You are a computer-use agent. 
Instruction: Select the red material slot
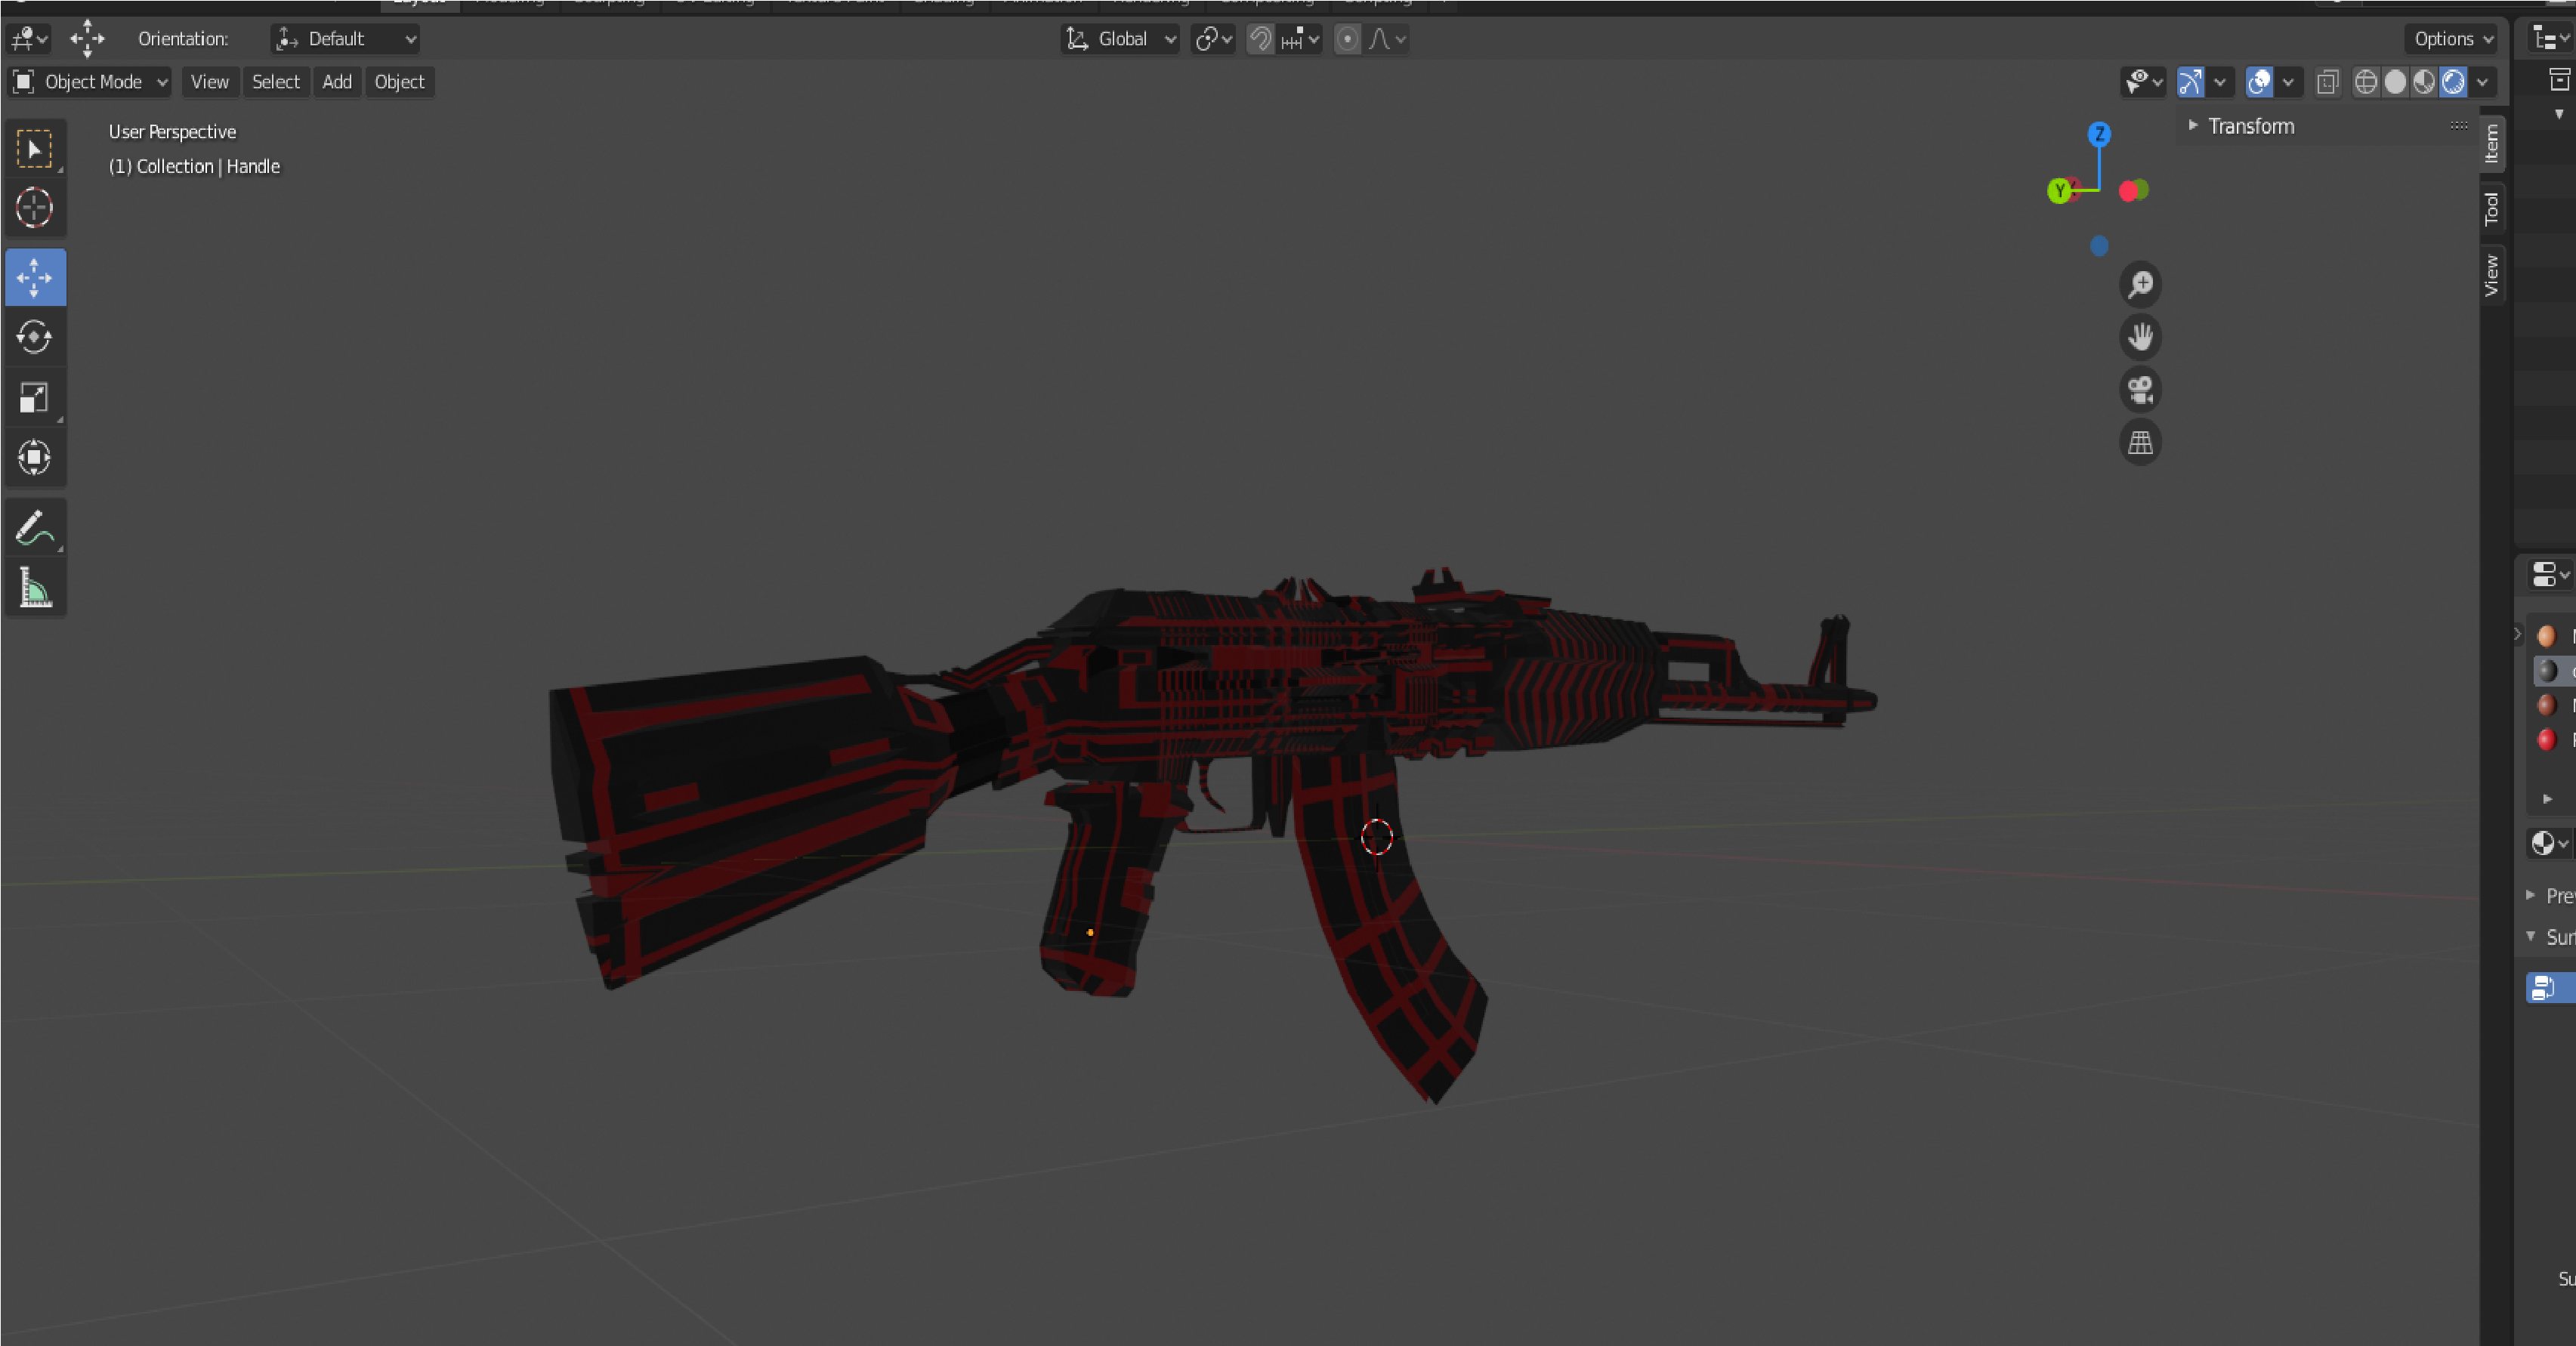point(2547,739)
